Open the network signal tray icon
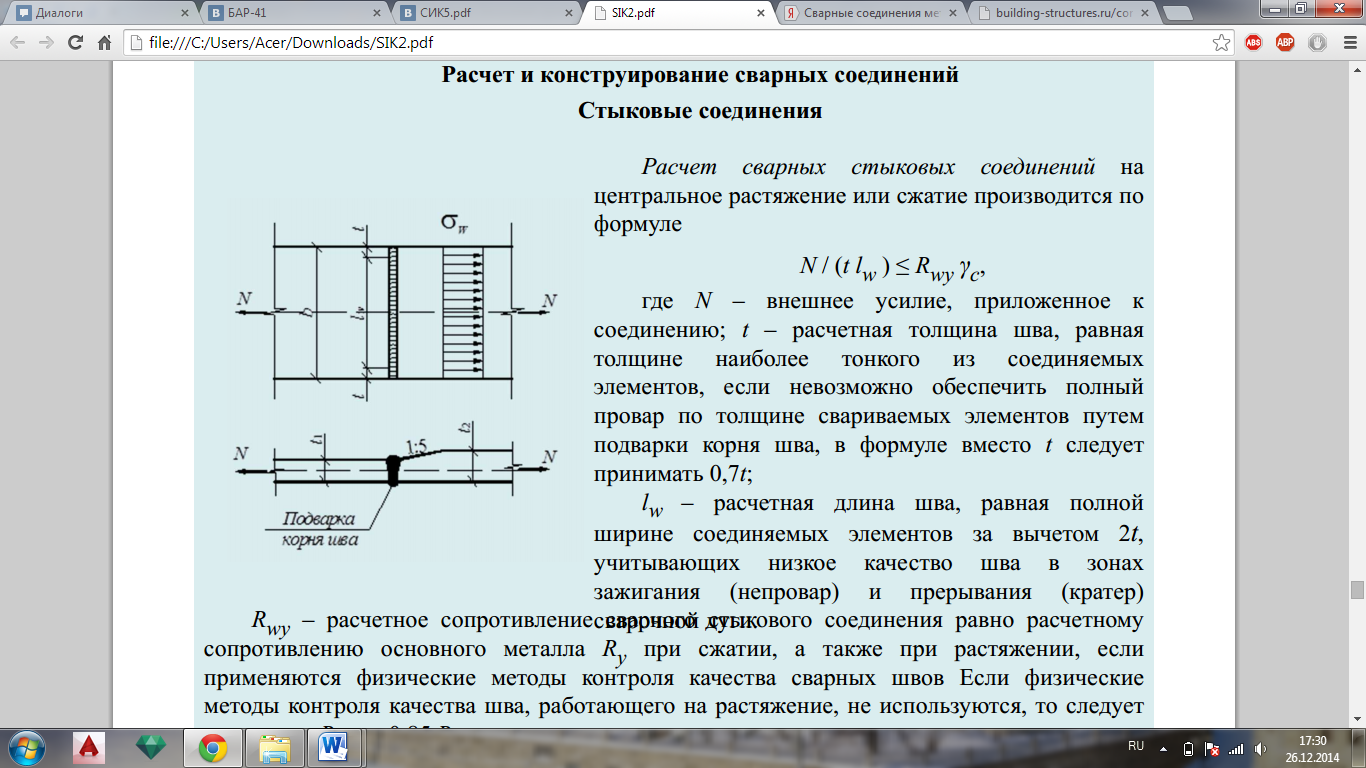 tap(1236, 748)
